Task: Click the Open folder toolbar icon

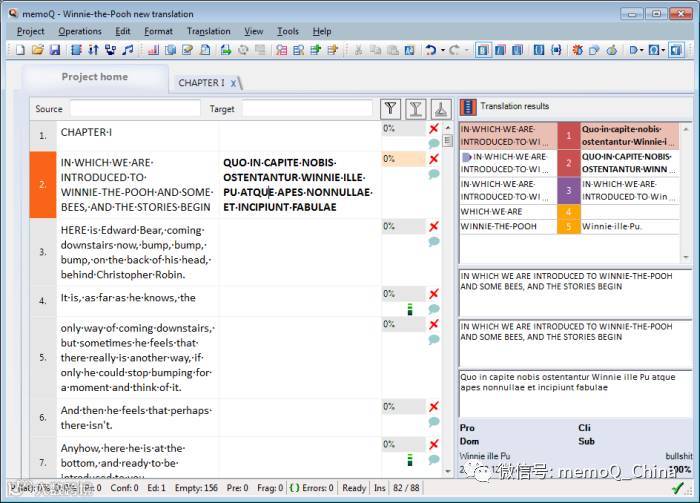Action: pos(38,50)
